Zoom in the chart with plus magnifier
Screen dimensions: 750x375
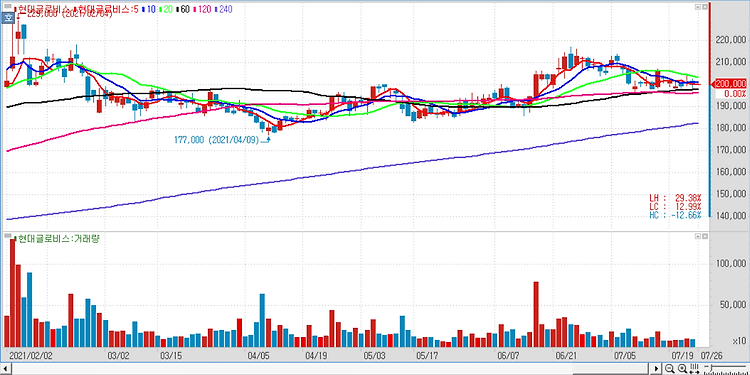pyautogui.click(x=683, y=368)
